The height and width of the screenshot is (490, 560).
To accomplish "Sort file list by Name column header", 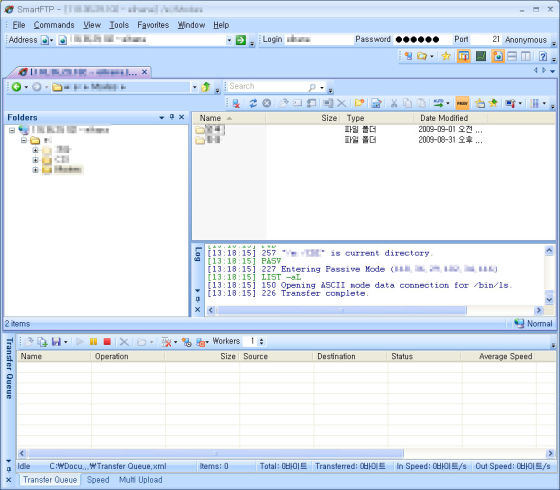I will pos(229,118).
